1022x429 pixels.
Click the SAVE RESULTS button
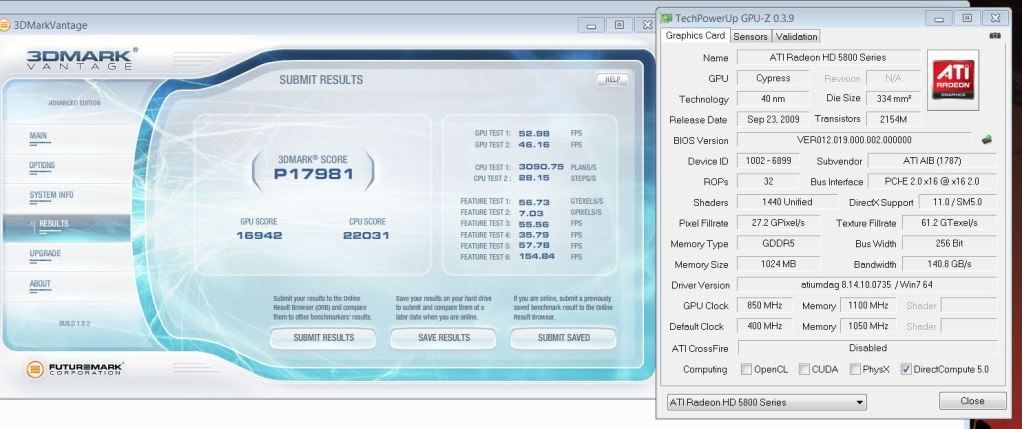[444, 338]
